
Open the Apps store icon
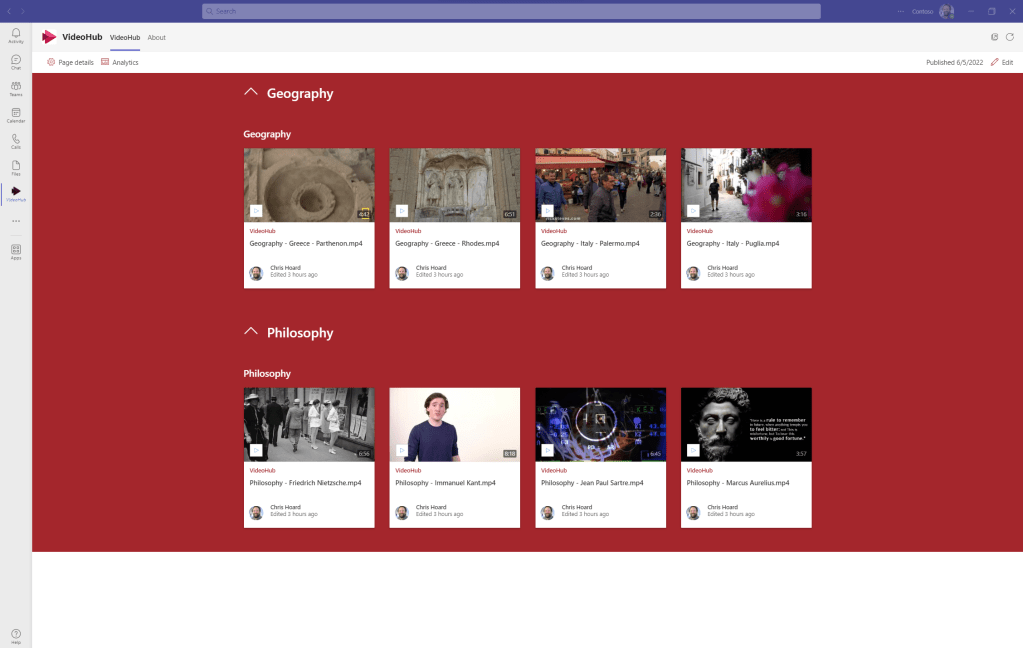point(16,251)
